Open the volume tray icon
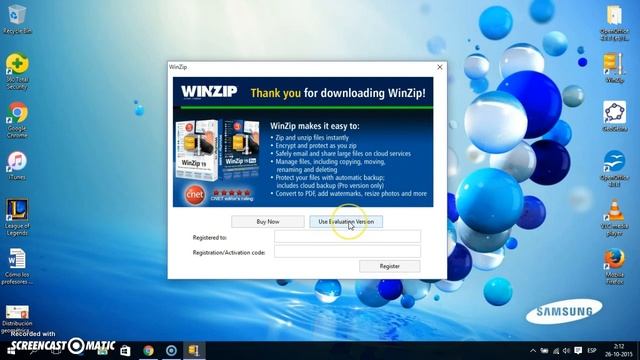This screenshot has height=360, width=640. click(x=566, y=351)
